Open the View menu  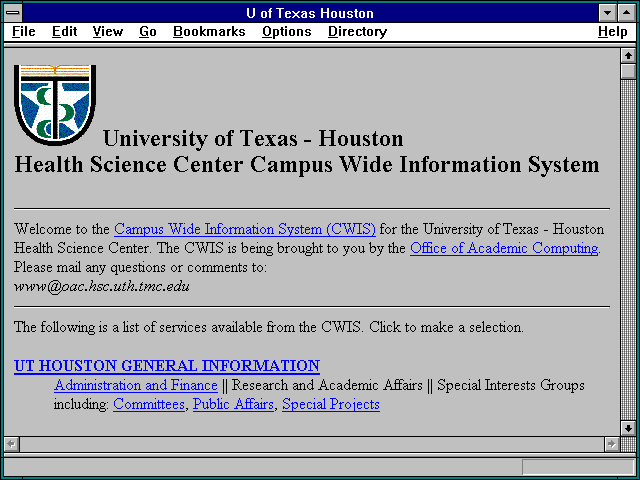point(108,32)
